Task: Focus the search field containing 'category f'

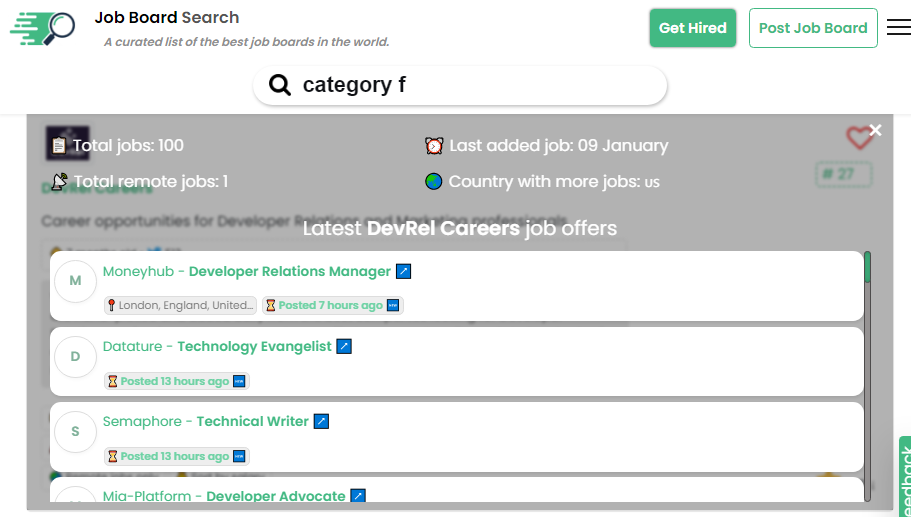Action: tap(470, 85)
